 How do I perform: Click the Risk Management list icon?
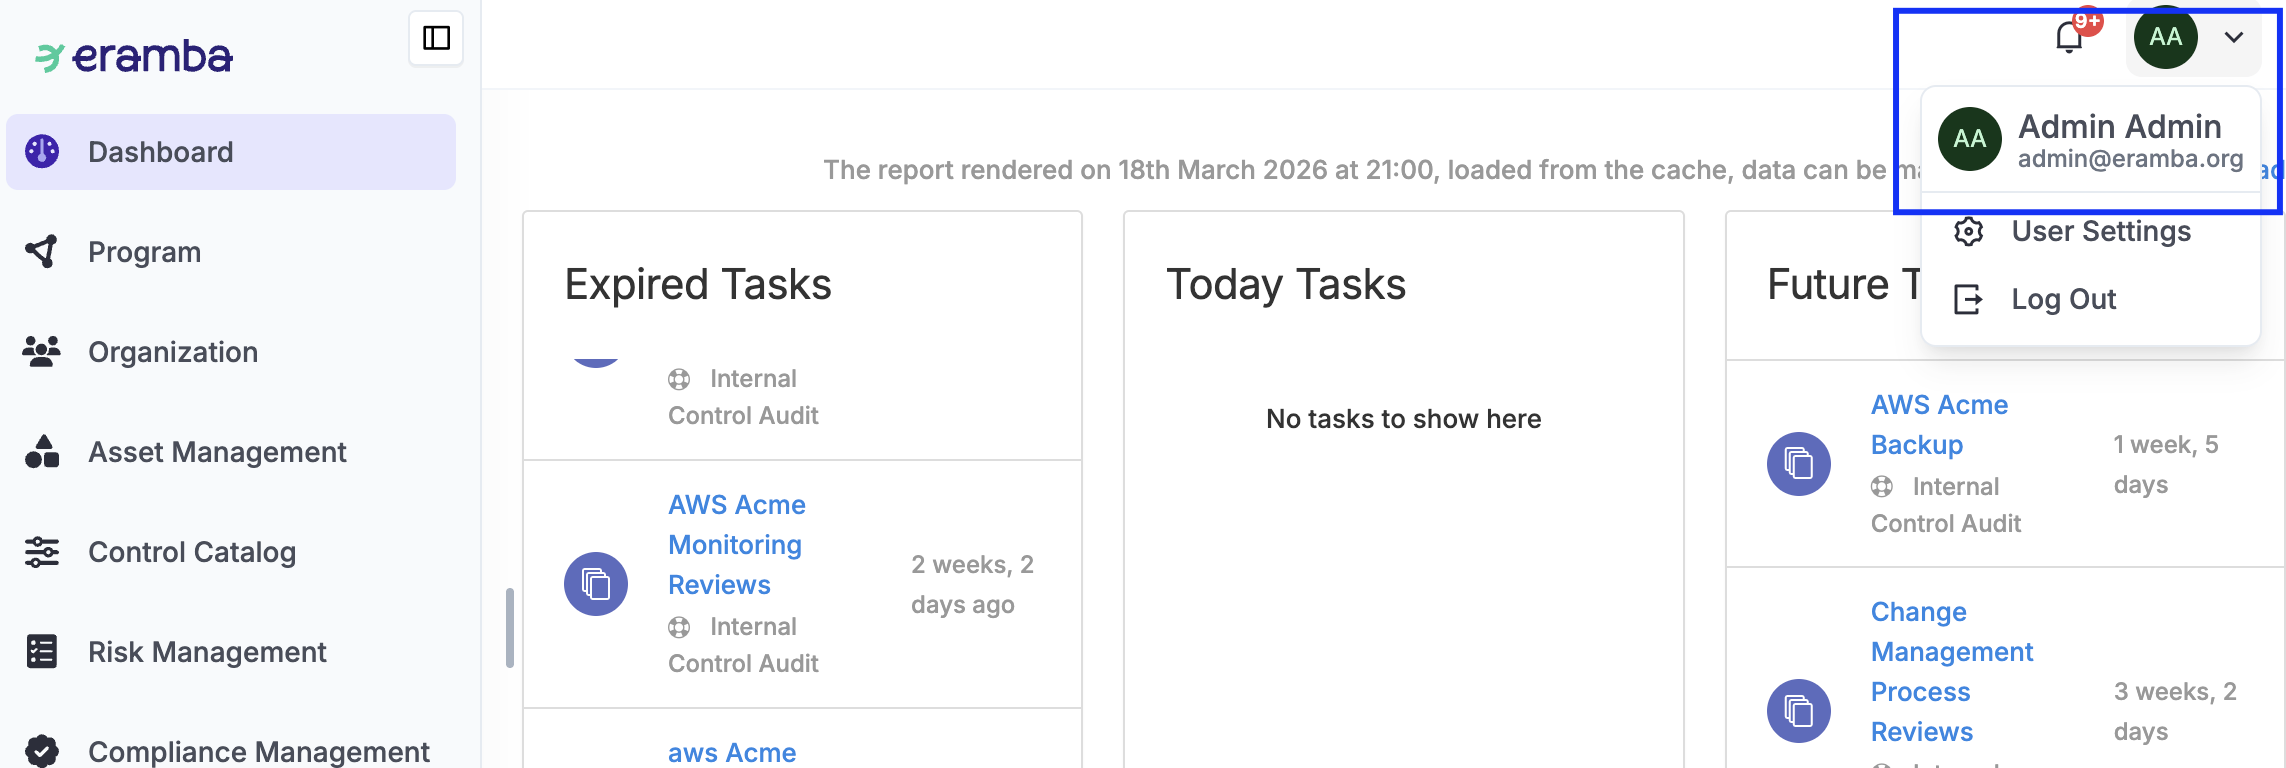42,651
